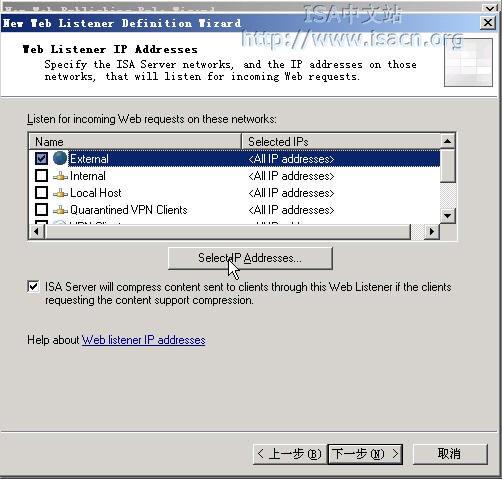Sort the list by Name column header

click(135, 141)
